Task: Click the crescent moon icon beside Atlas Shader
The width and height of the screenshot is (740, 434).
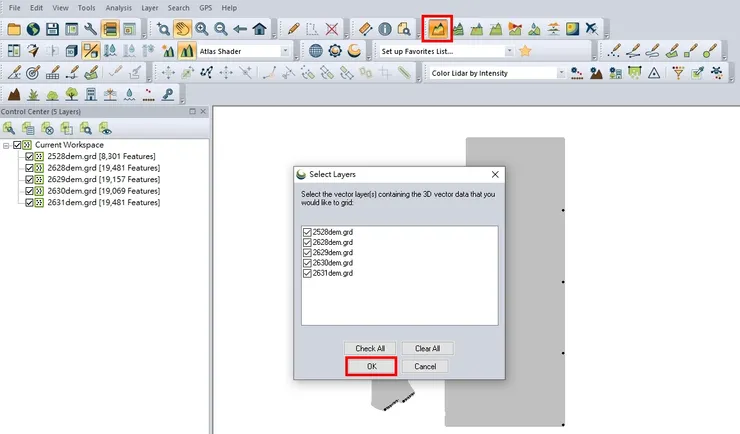Action: [354, 51]
